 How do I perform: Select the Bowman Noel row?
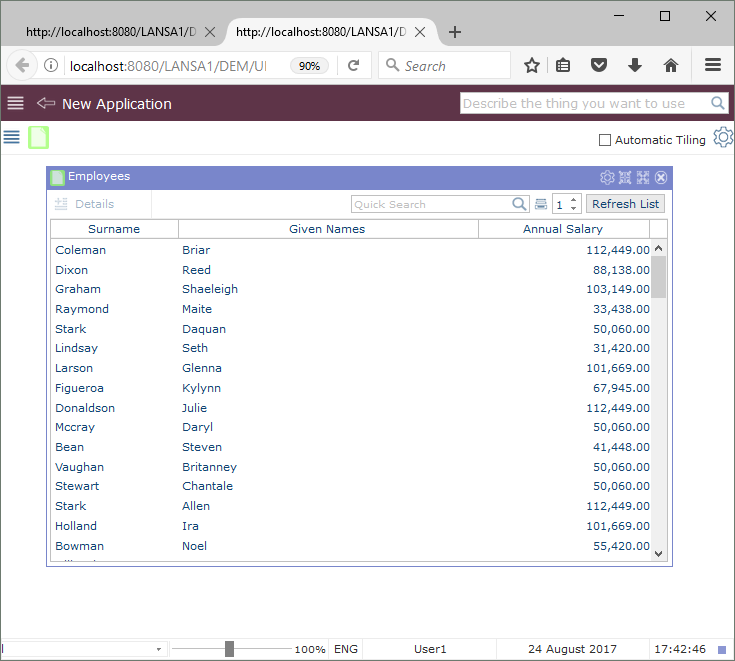351,546
